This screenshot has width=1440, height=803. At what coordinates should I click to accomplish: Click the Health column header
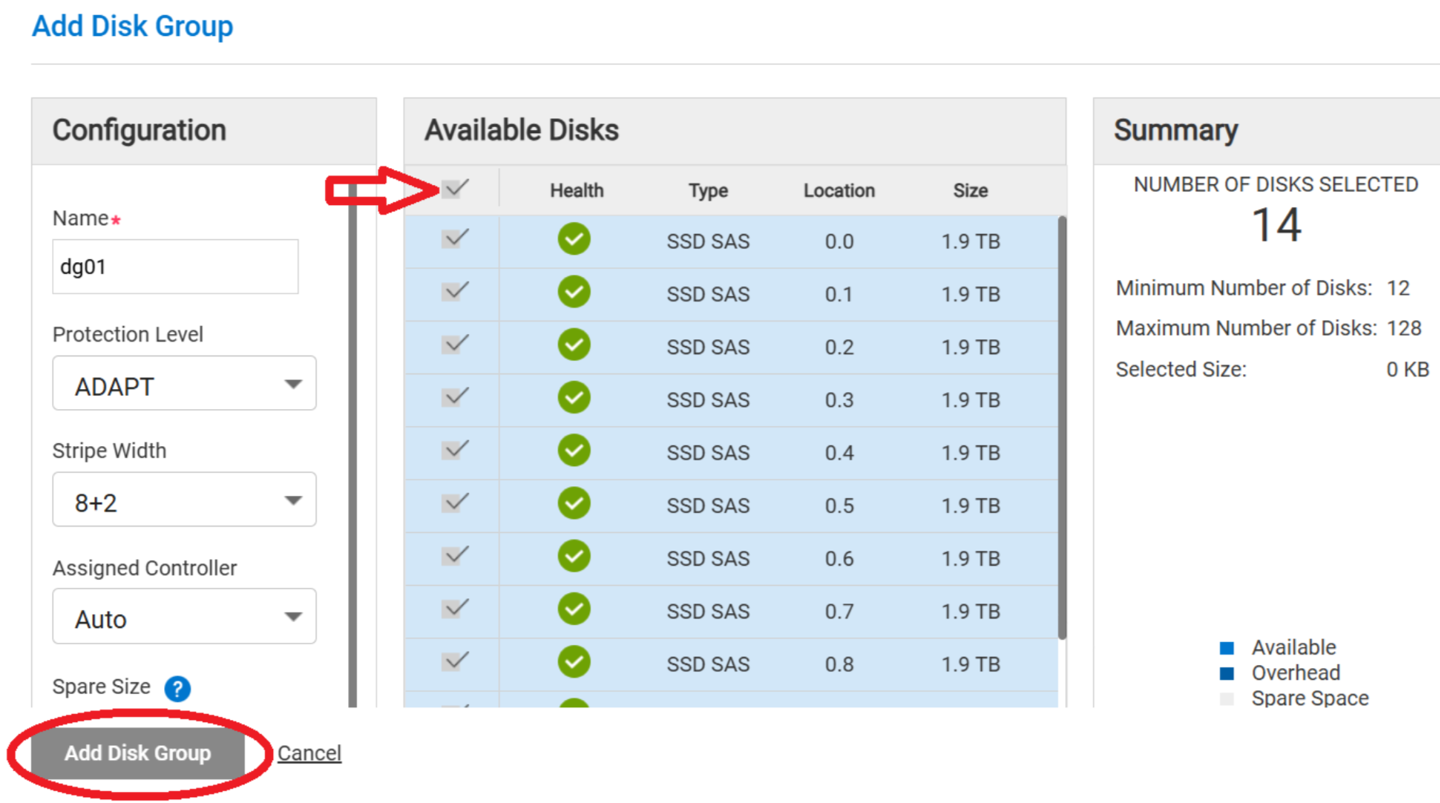coord(575,190)
